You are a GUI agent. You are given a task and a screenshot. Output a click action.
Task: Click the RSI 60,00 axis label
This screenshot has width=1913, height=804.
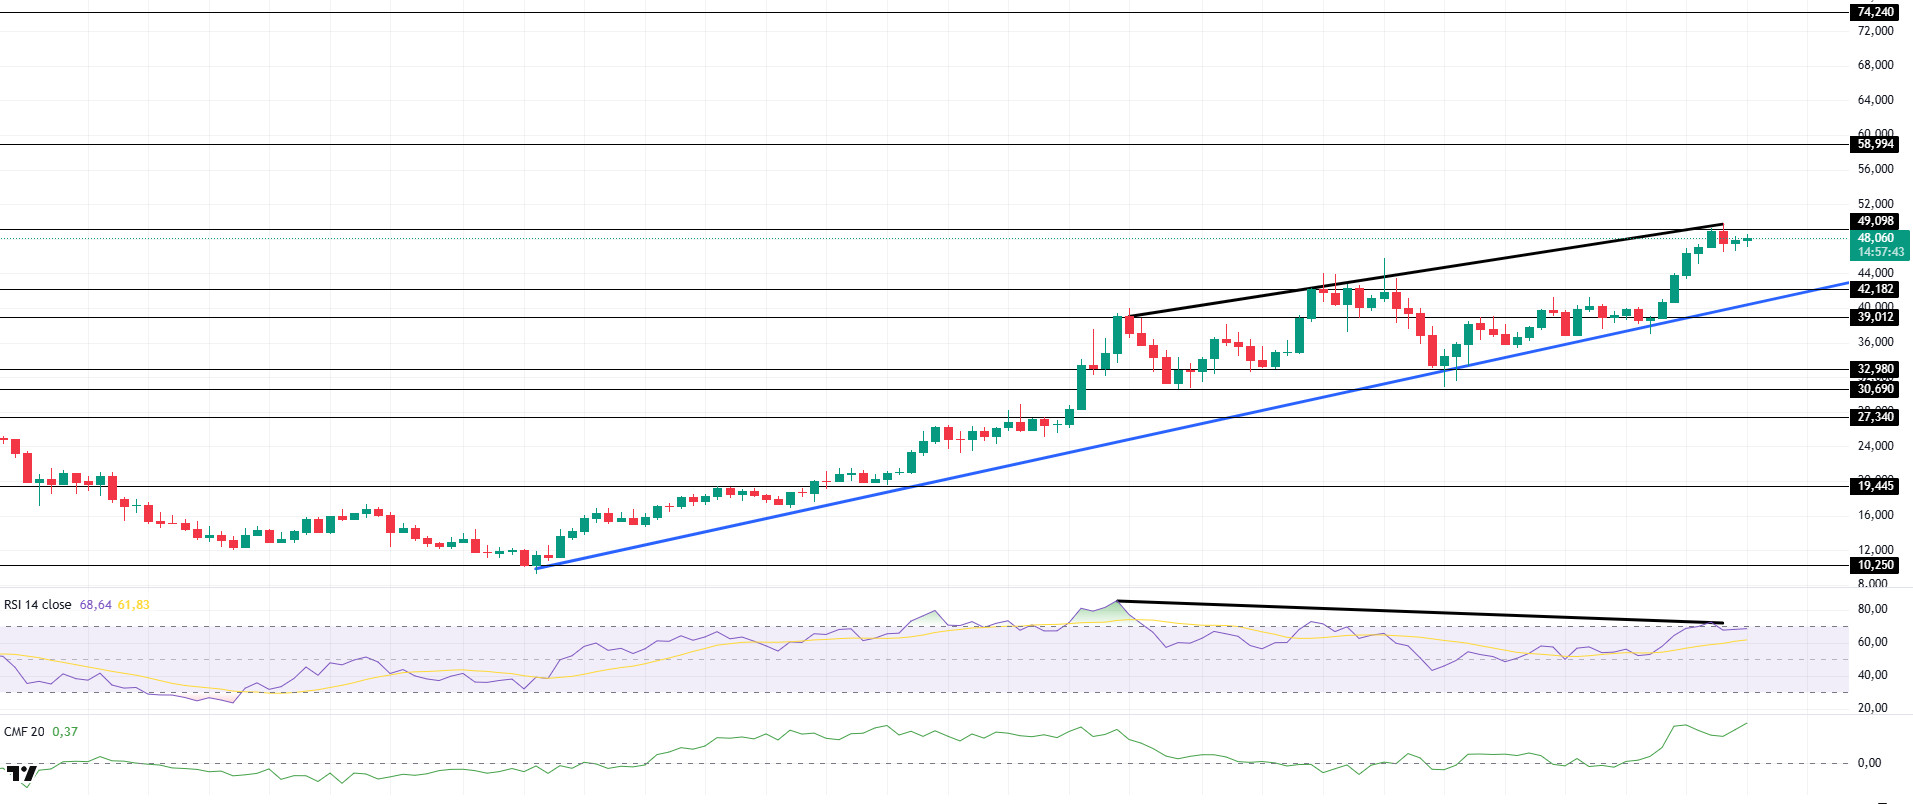(1872, 642)
